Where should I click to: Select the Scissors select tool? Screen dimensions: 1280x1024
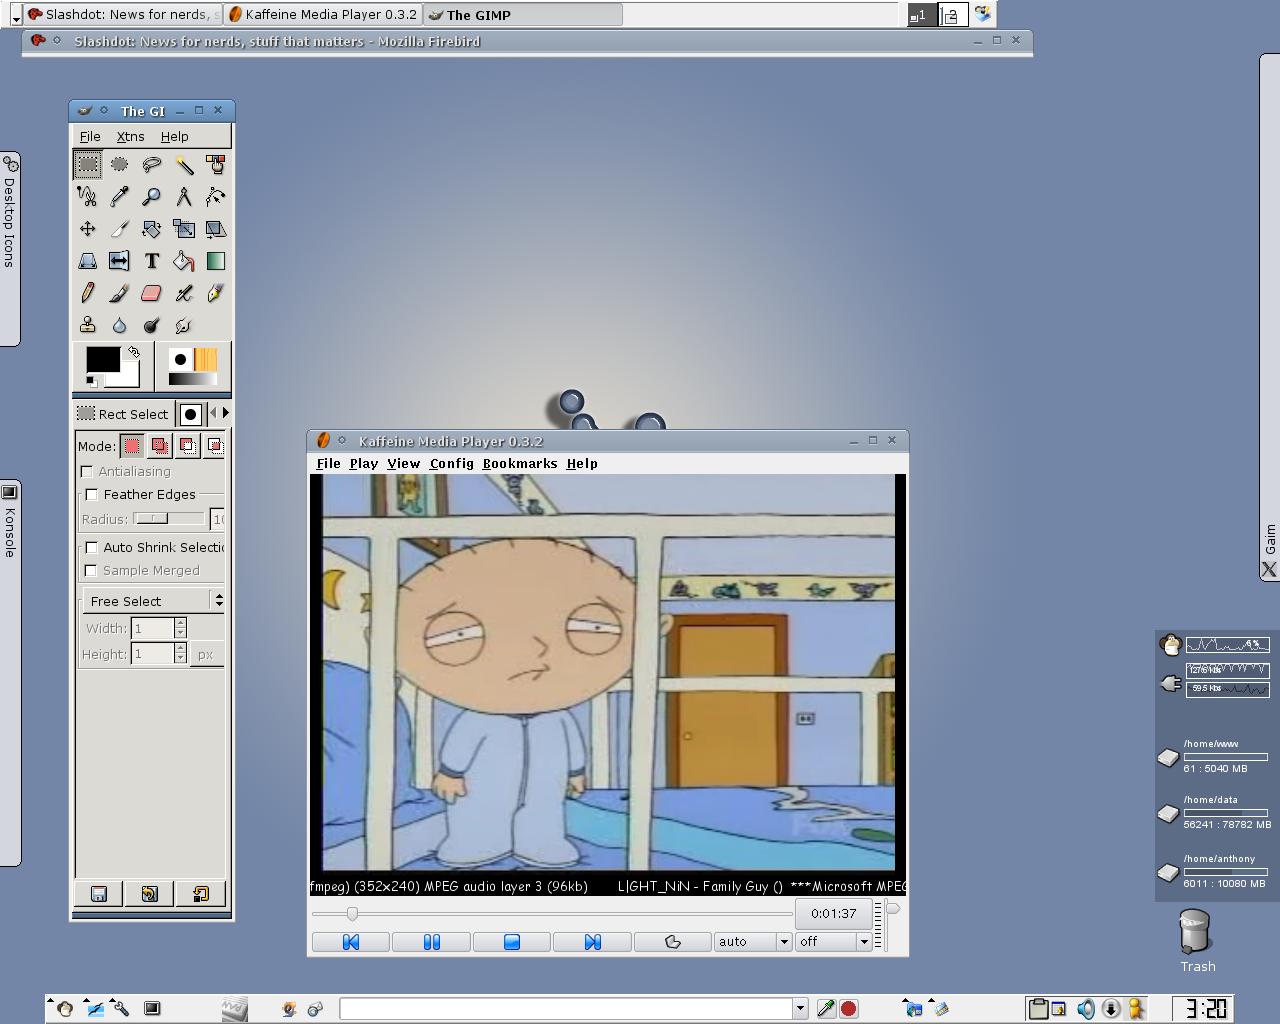point(88,197)
